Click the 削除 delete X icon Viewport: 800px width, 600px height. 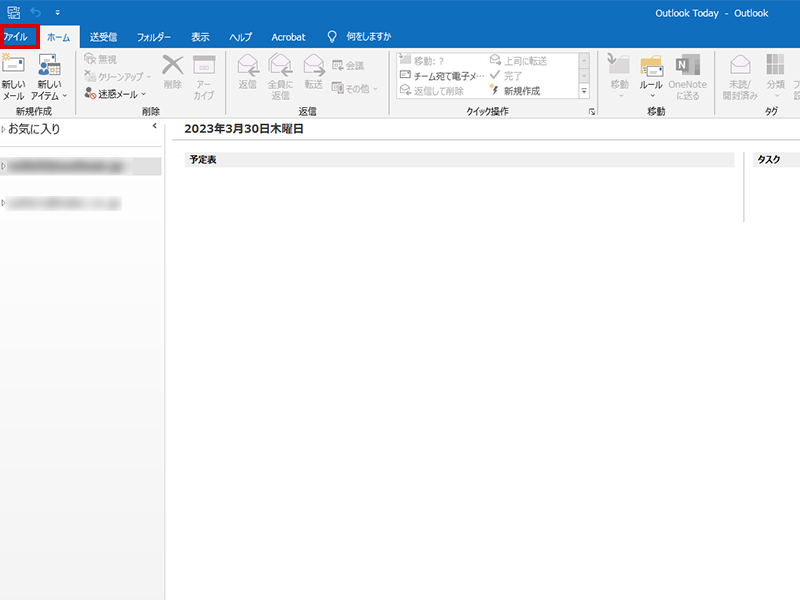pyautogui.click(x=172, y=65)
